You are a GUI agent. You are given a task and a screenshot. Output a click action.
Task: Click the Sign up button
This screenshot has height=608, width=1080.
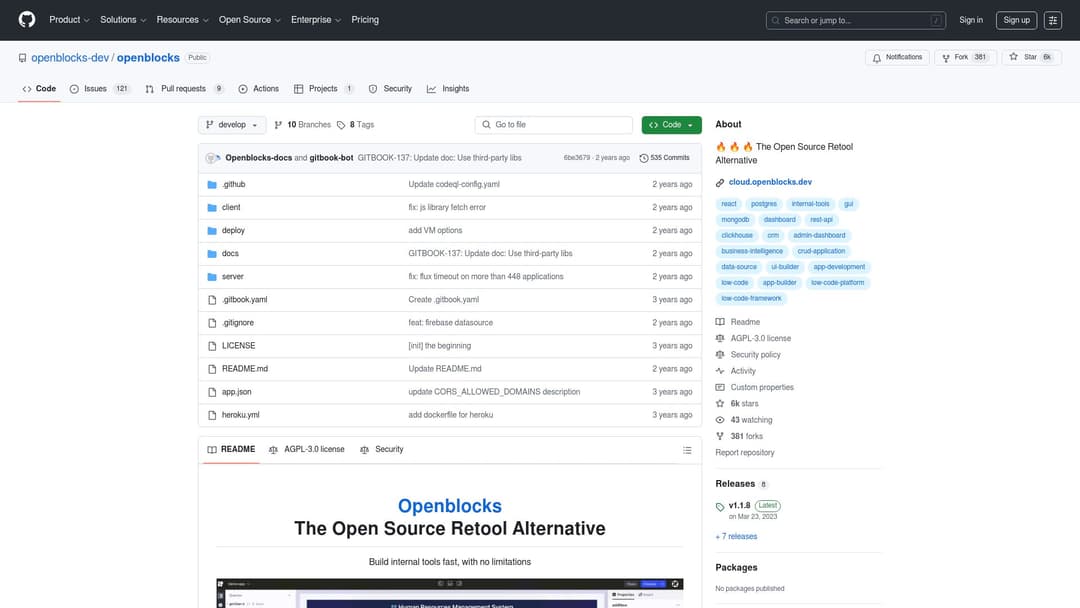click(x=1017, y=20)
